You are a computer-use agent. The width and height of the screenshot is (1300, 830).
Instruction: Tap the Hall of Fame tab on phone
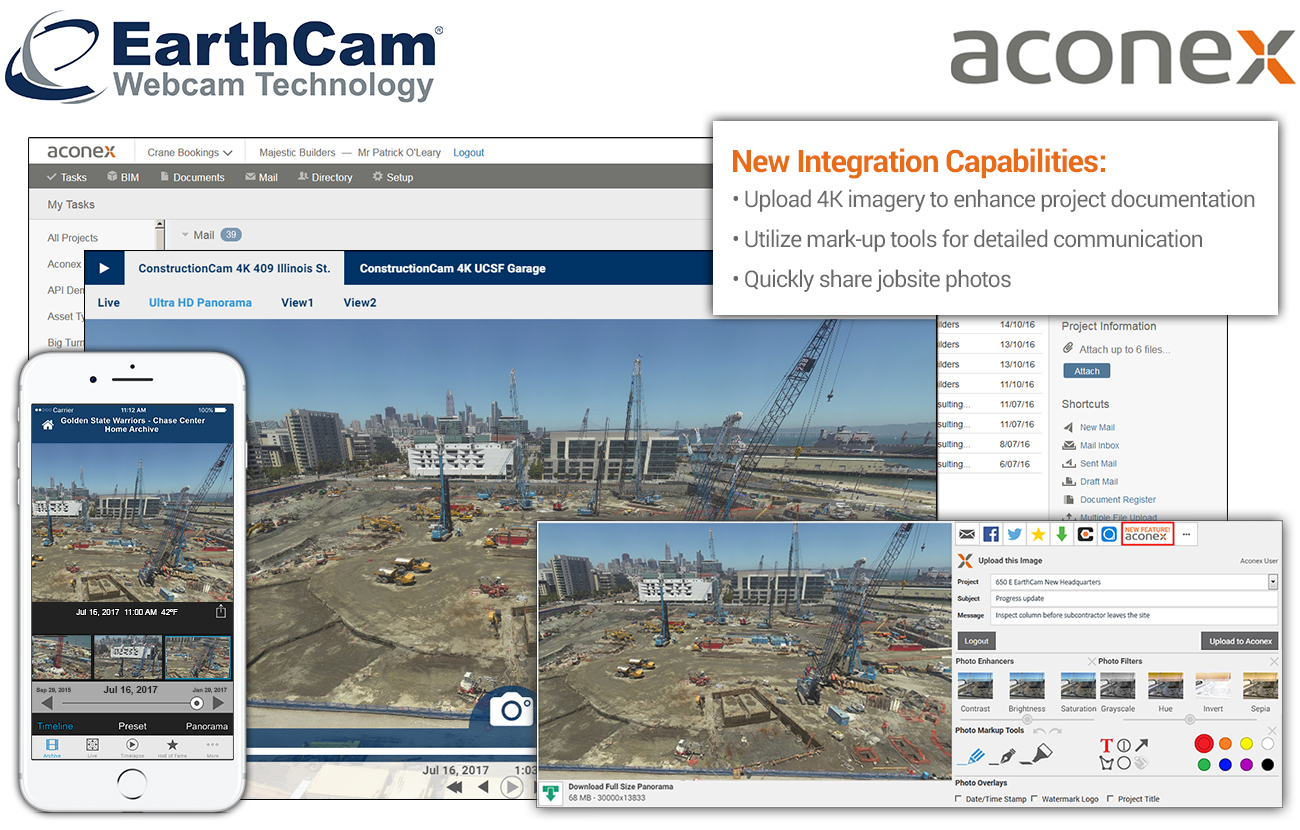click(x=172, y=747)
